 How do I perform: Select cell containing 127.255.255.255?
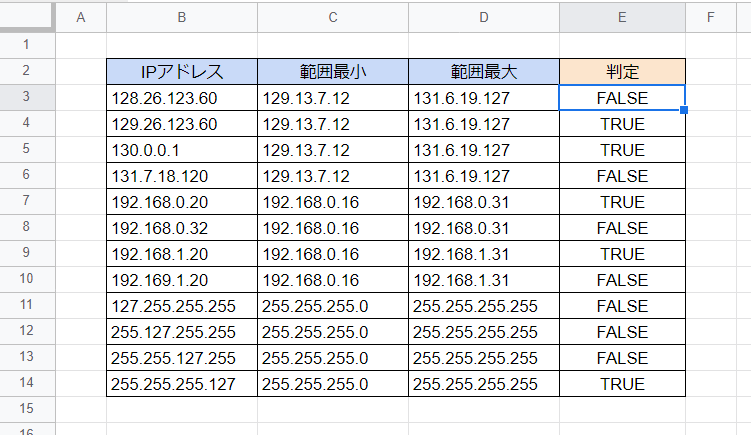[182, 306]
